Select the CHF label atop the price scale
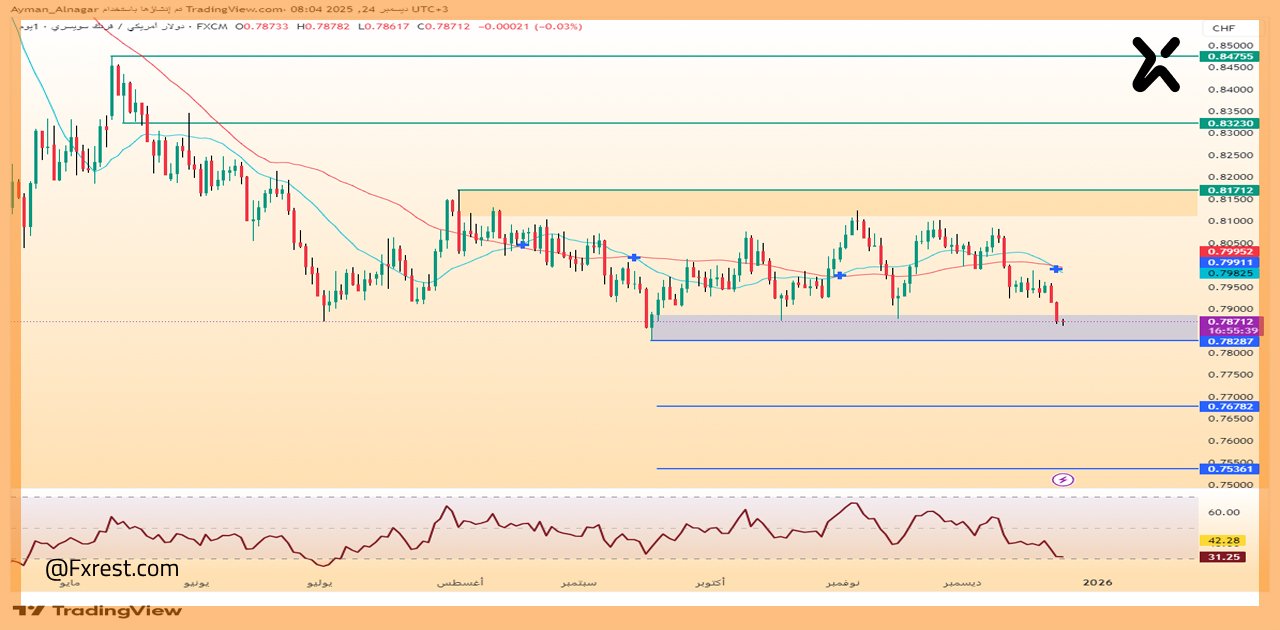The width and height of the screenshot is (1280, 630). point(1224,28)
